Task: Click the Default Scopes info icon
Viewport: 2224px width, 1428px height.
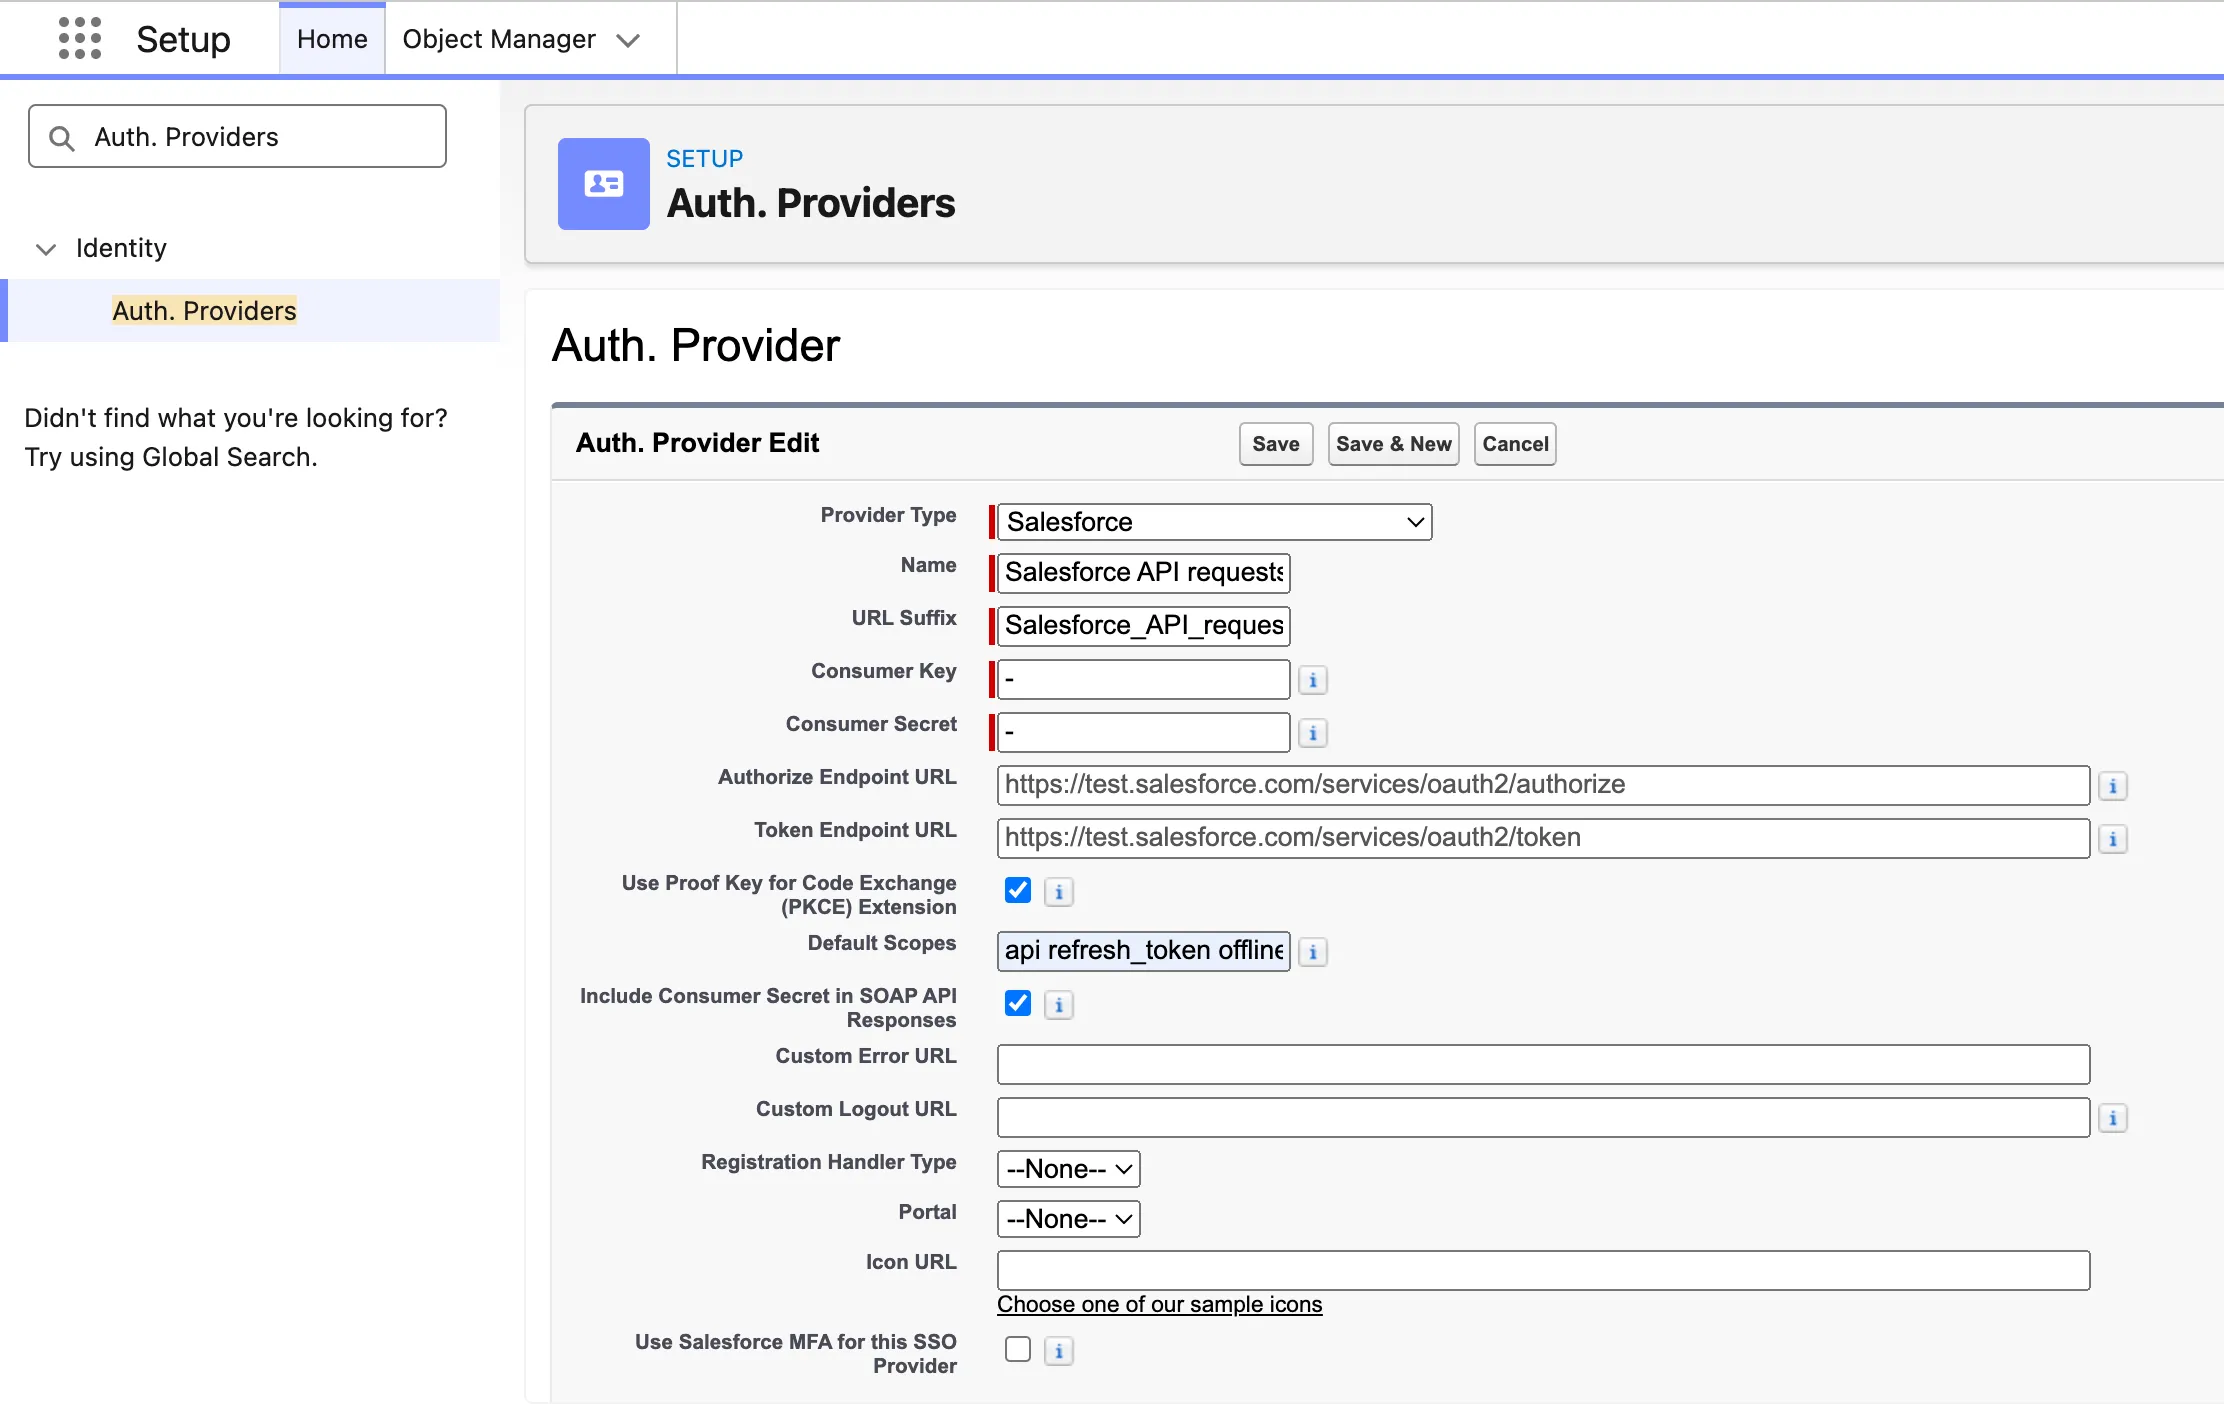Action: [x=1312, y=952]
